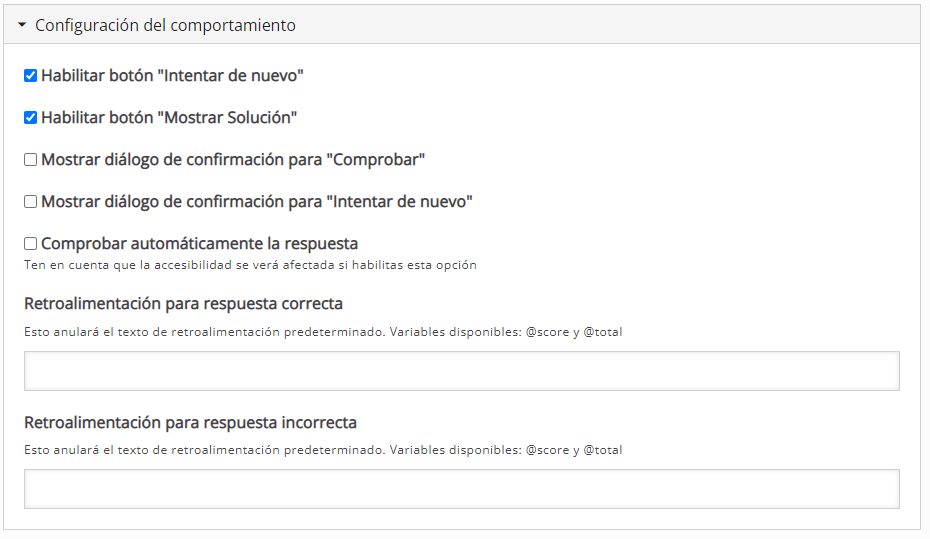The width and height of the screenshot is (930, 539).
Task: Click the "Retroalimentación para respuesta incorrecta" label
Action: point(190,422)
